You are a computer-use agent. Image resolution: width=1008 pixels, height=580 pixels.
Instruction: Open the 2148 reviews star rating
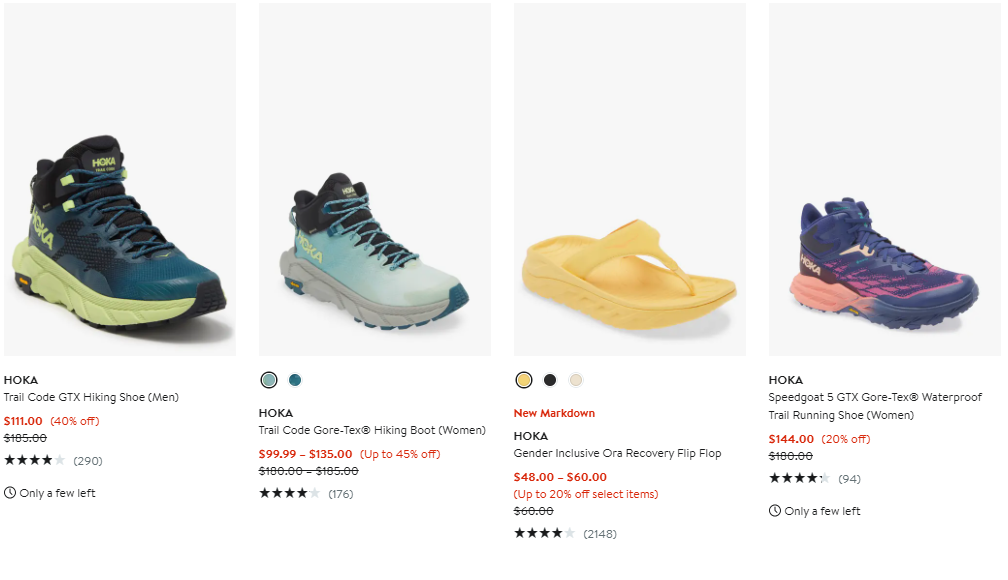(545, 533)
